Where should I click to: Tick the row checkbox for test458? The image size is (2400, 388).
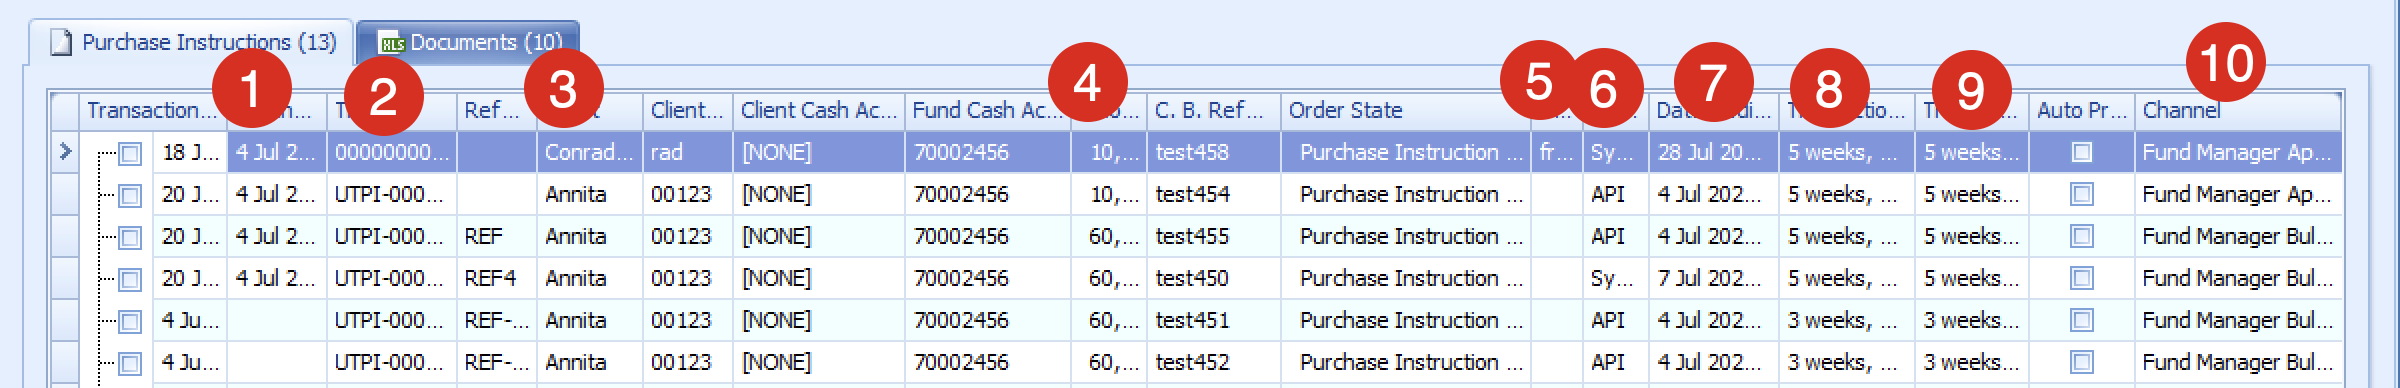[x=130, y=153]
